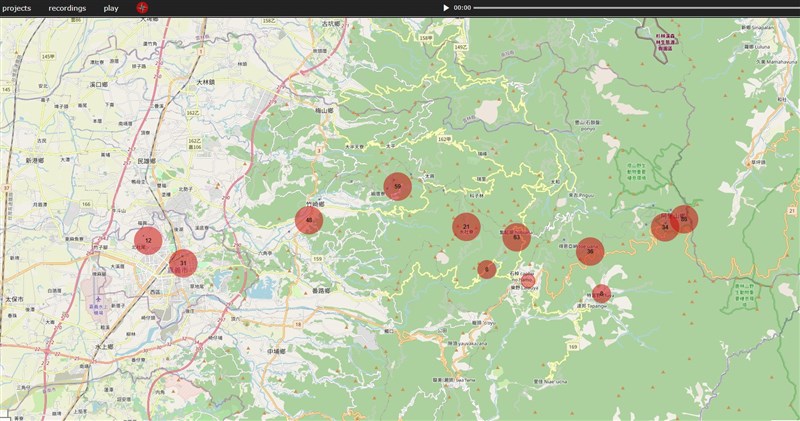Viewport: 800px width, 421px height.
Task: Open the recording cluster labeled 34
Action: [x=665, y=227]
